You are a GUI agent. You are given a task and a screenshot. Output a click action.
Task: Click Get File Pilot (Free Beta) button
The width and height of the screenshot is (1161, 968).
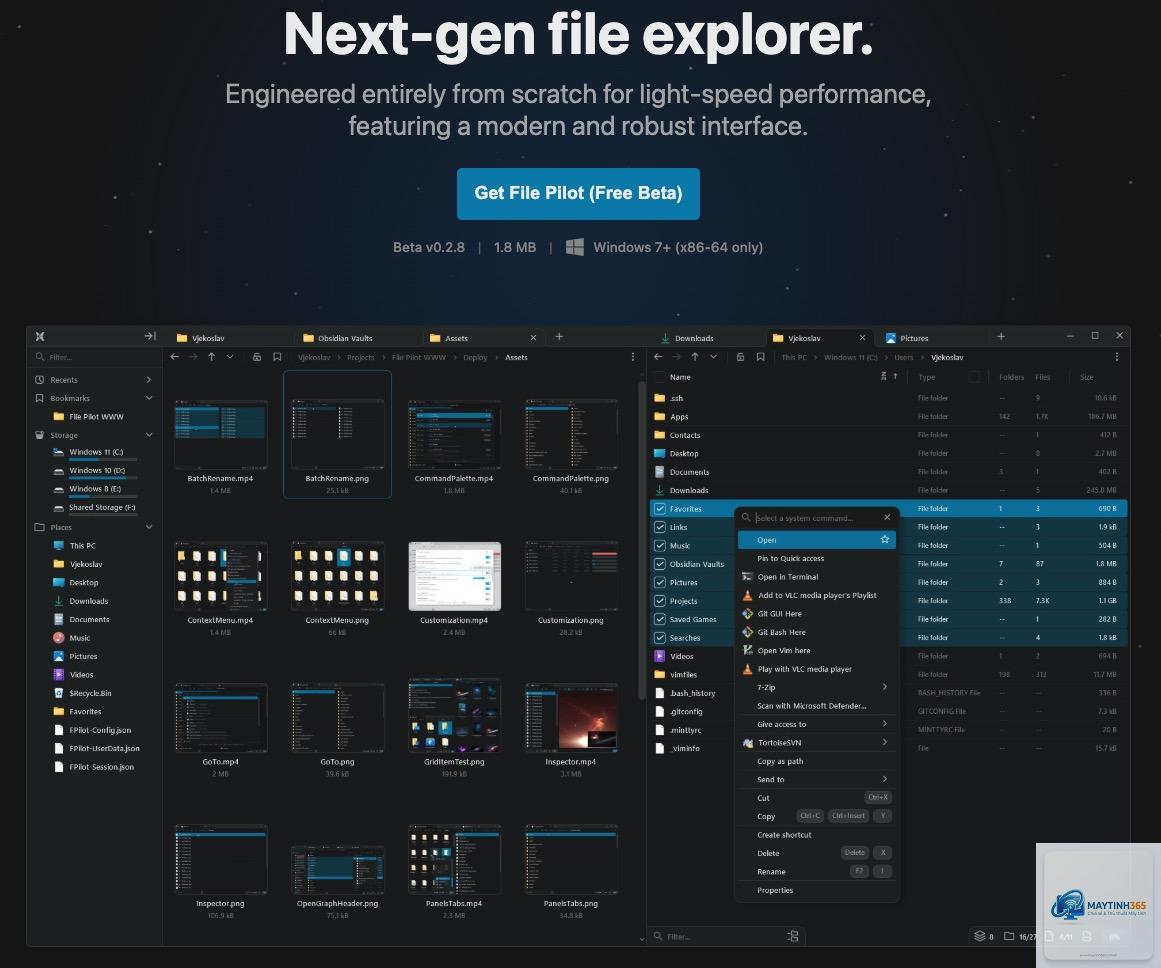coord(578,193)
